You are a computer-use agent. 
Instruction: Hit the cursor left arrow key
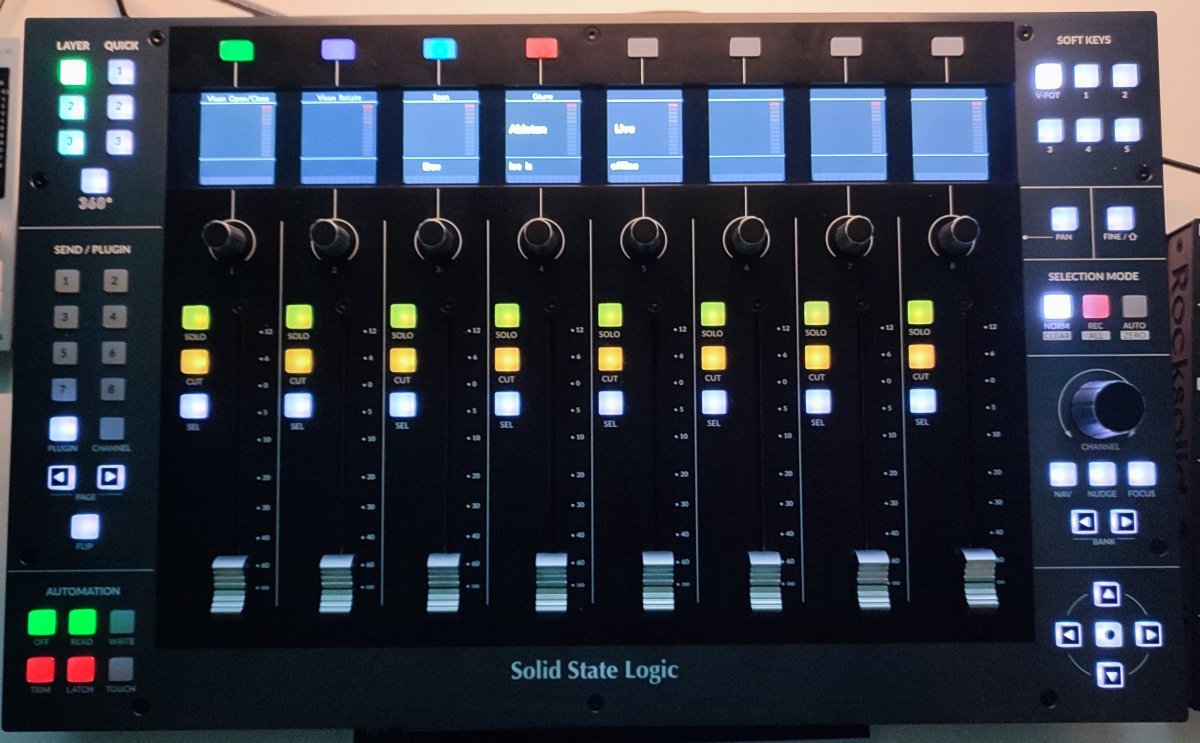[1069, 634]
